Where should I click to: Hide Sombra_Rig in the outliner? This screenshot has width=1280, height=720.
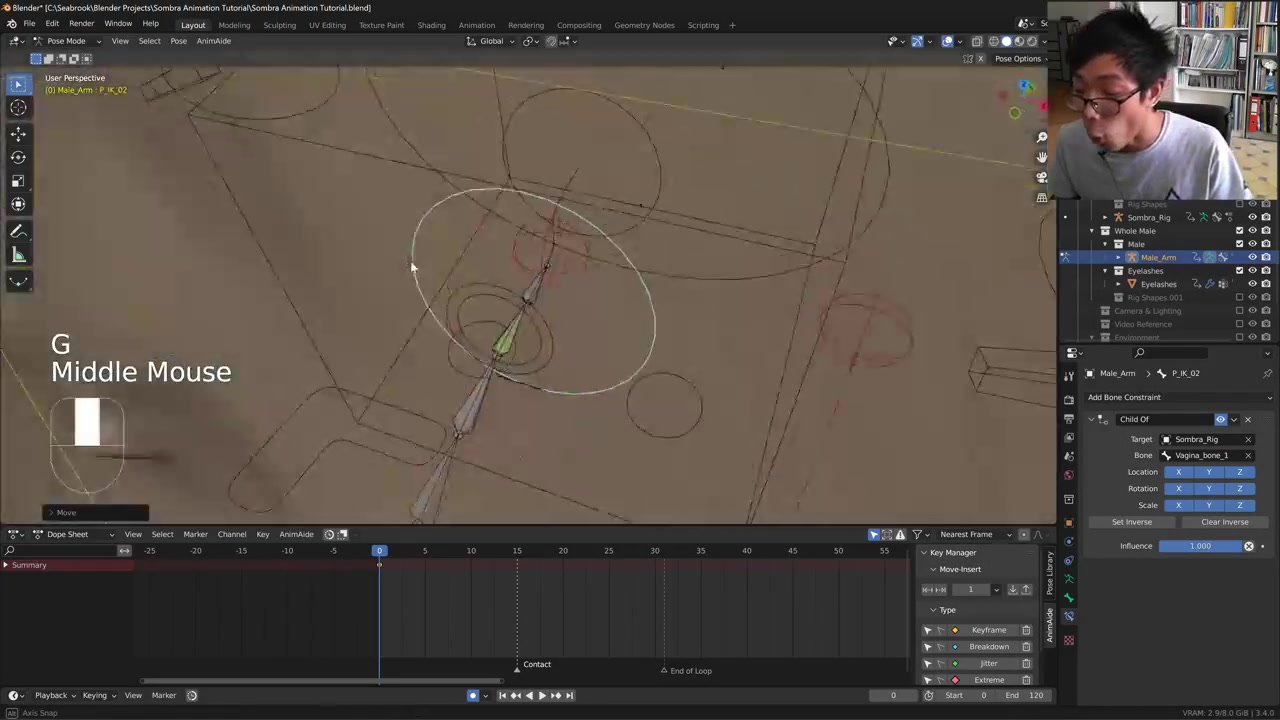click(1252, 217)
